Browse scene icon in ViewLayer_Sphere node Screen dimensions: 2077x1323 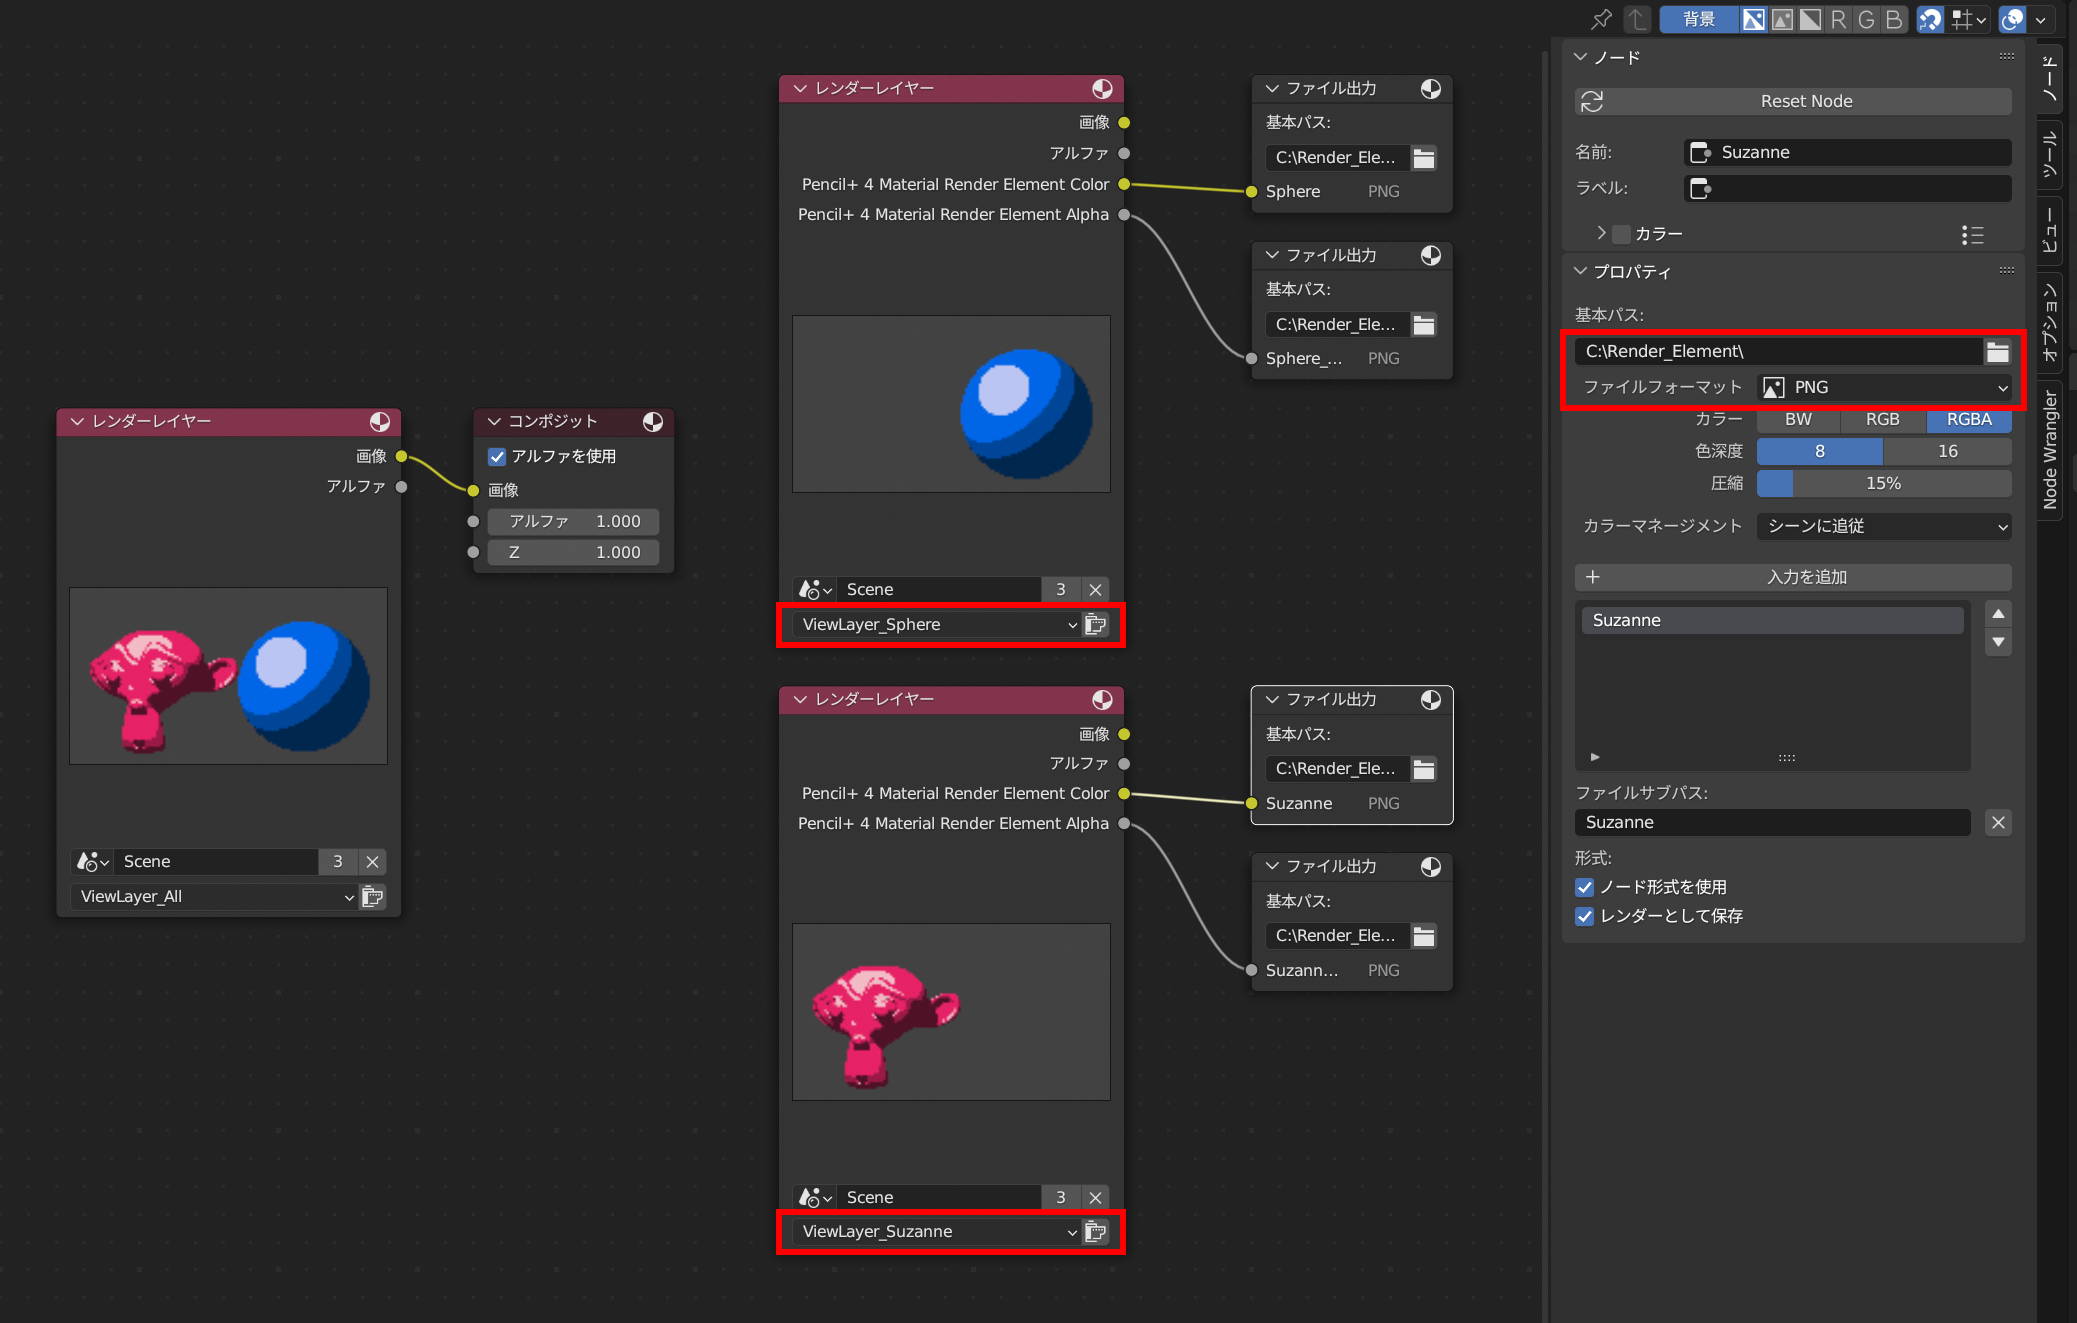pos(815,589)
